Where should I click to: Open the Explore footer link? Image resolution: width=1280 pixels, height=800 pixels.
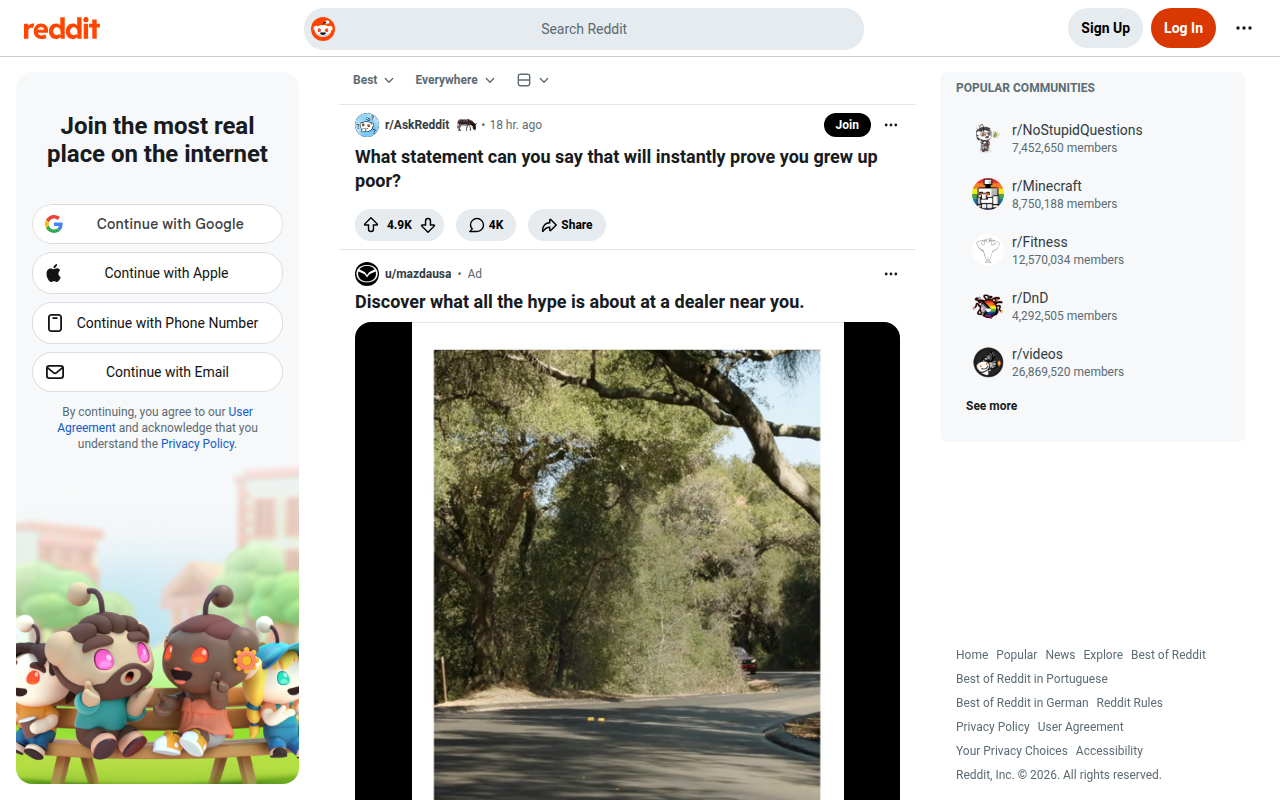point(1103,655)
